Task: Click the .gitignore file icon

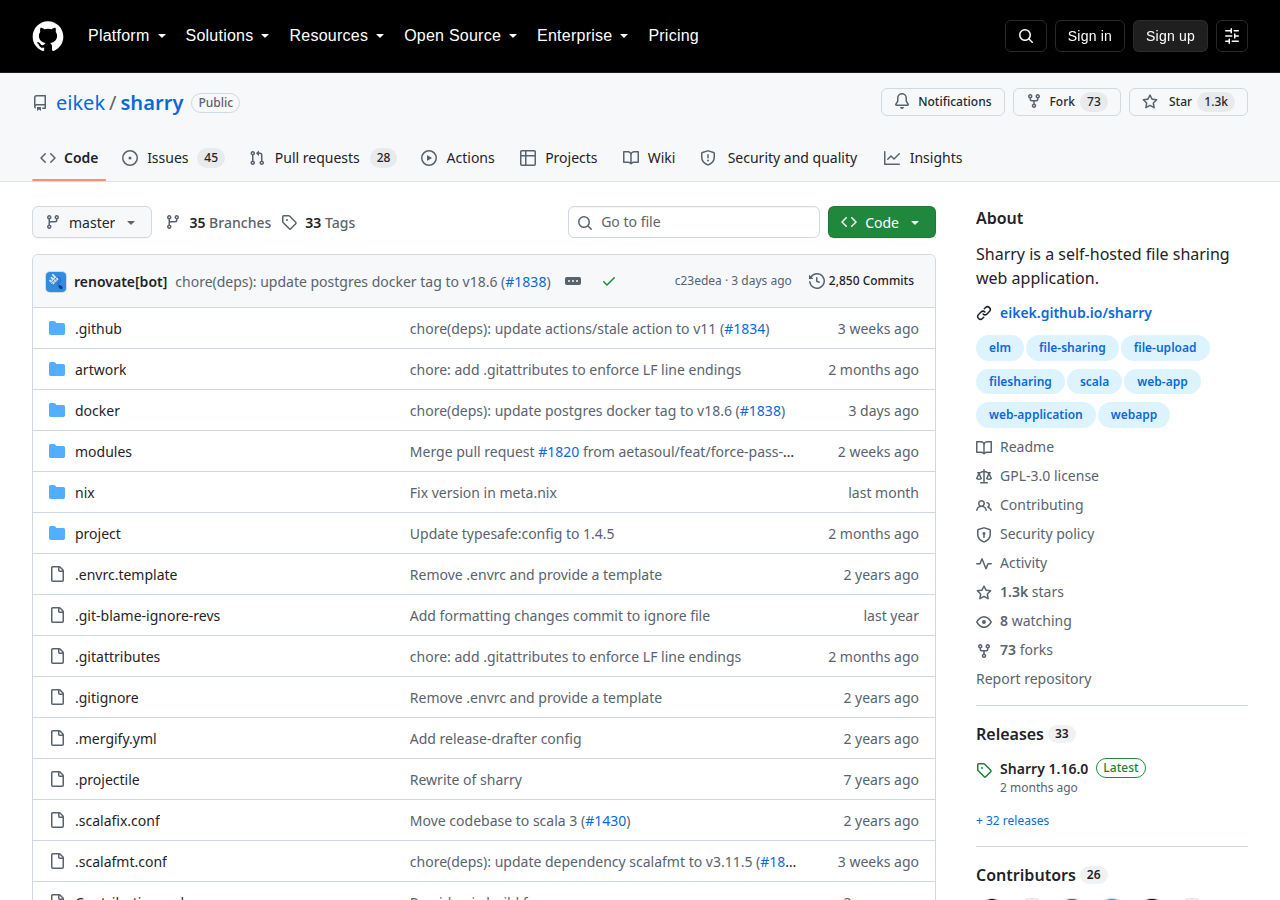Action: (x=57, y=698)
